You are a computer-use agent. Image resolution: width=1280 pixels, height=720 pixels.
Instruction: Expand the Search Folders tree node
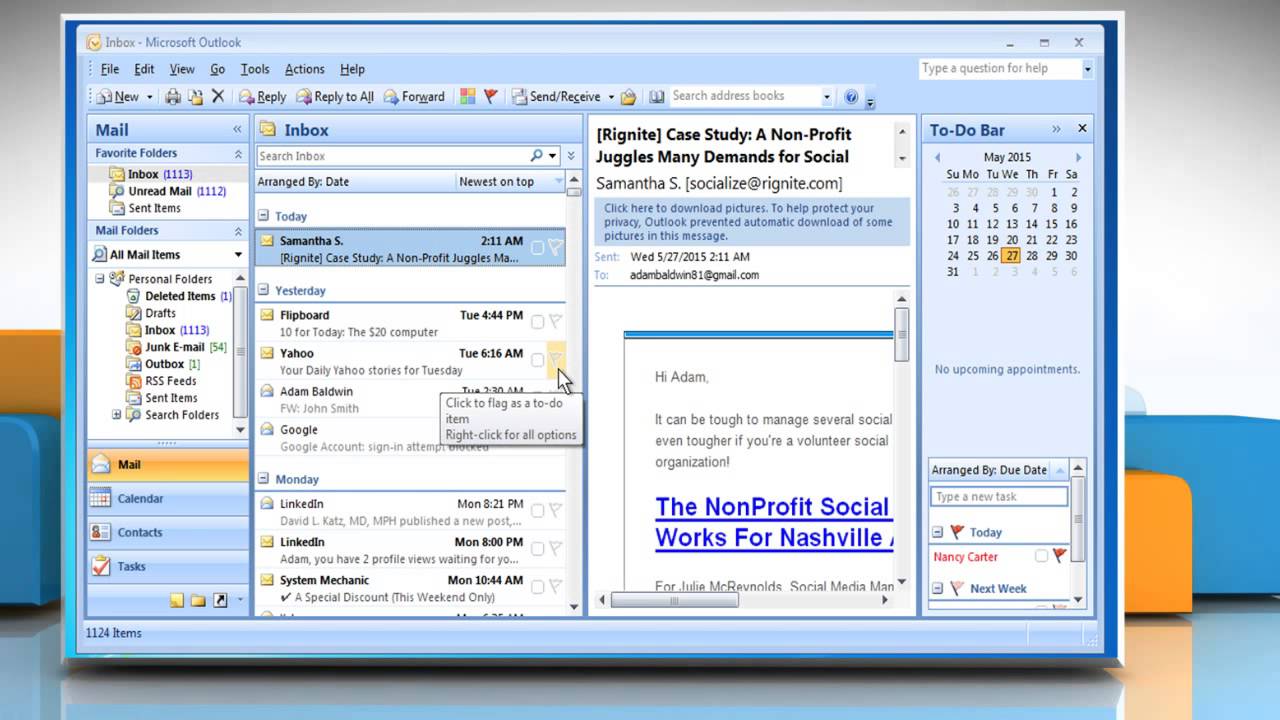pos(116,415)
